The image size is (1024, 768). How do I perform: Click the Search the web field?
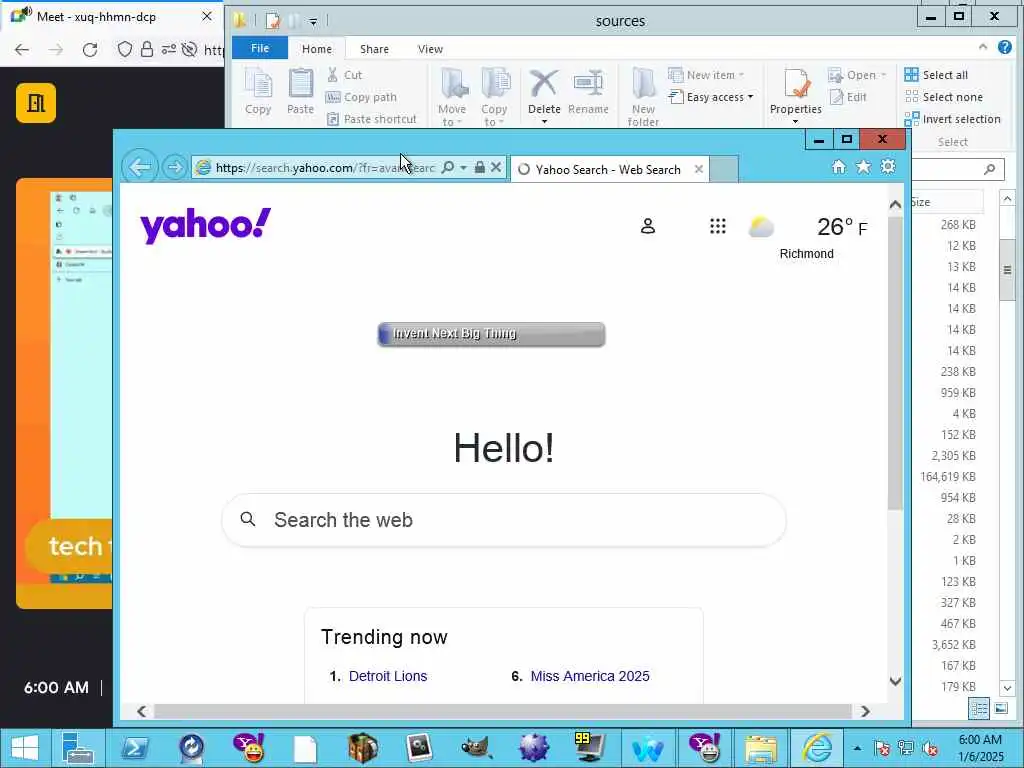(504, 520)
